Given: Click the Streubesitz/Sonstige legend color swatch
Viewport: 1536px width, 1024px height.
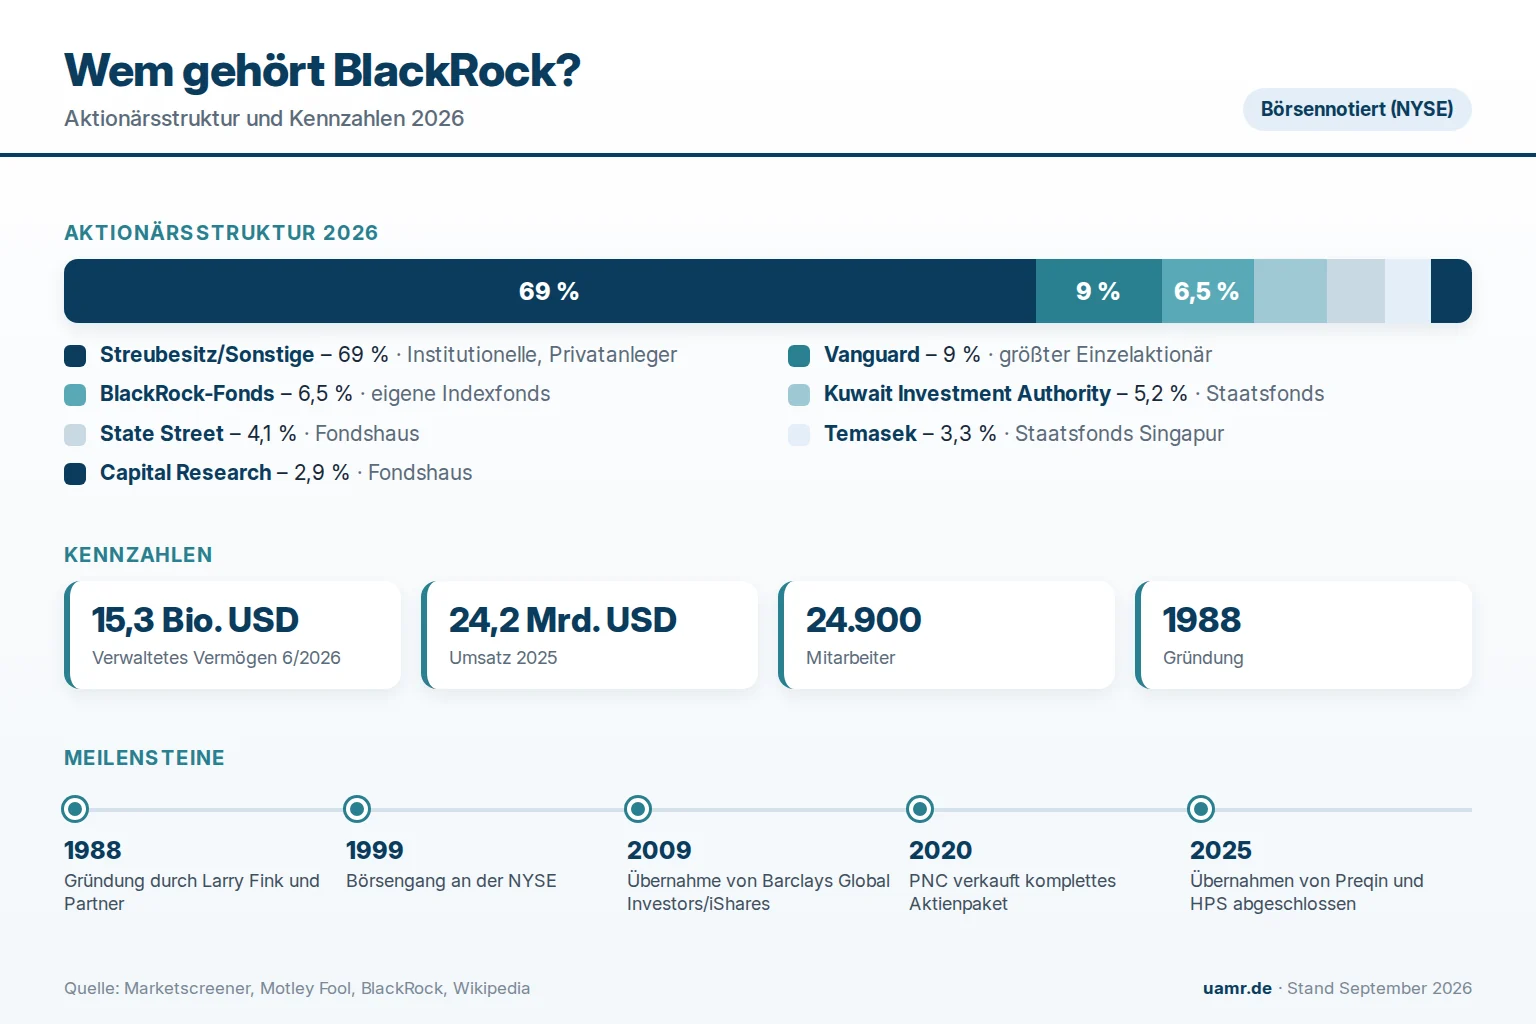Looking at the screenshot, I should (75, 355).
